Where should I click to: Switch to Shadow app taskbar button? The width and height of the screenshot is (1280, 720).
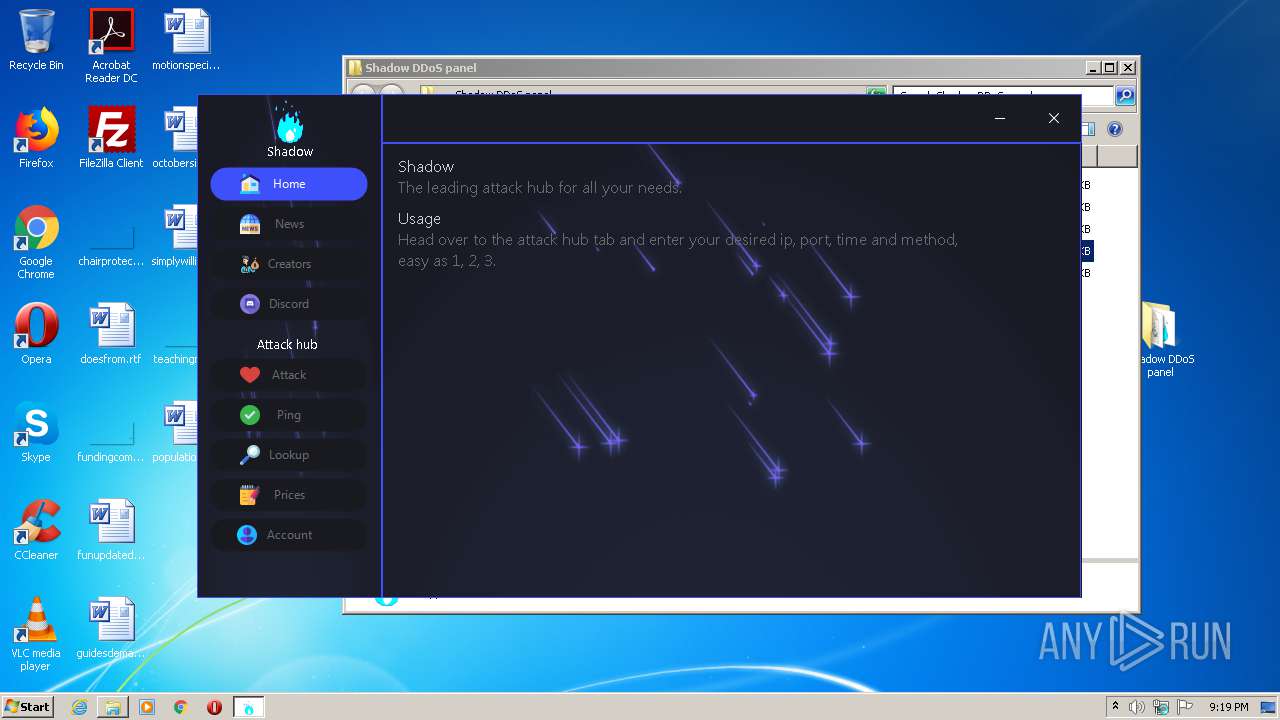click(x=249, y=707)
